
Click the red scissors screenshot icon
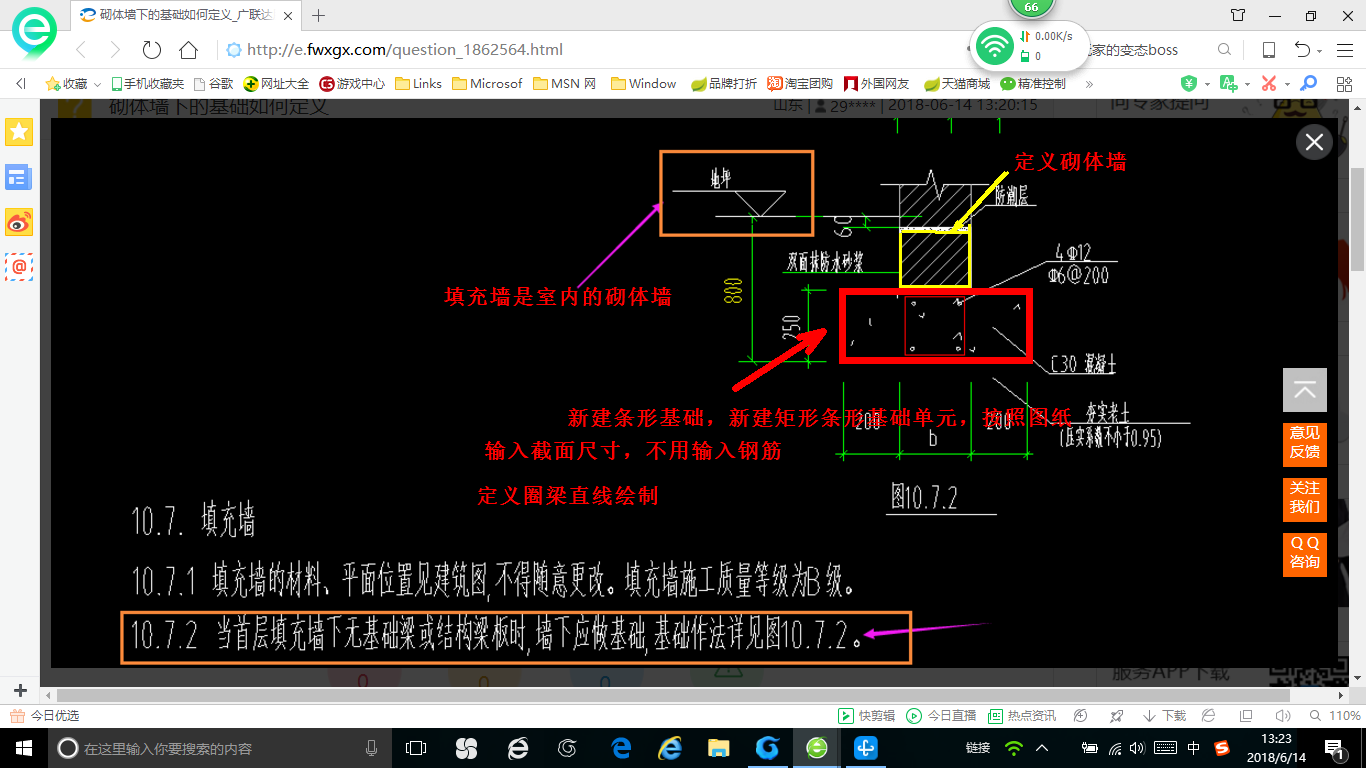[x=1269, y=84]
